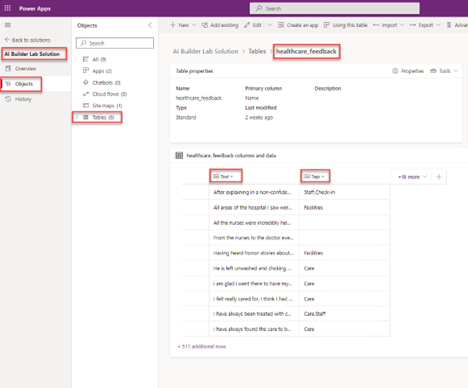The width and height of the screenshot is (468, 388).
Task: Click the healthcare_feedback breadcrumb title
Action: [306, 51]
